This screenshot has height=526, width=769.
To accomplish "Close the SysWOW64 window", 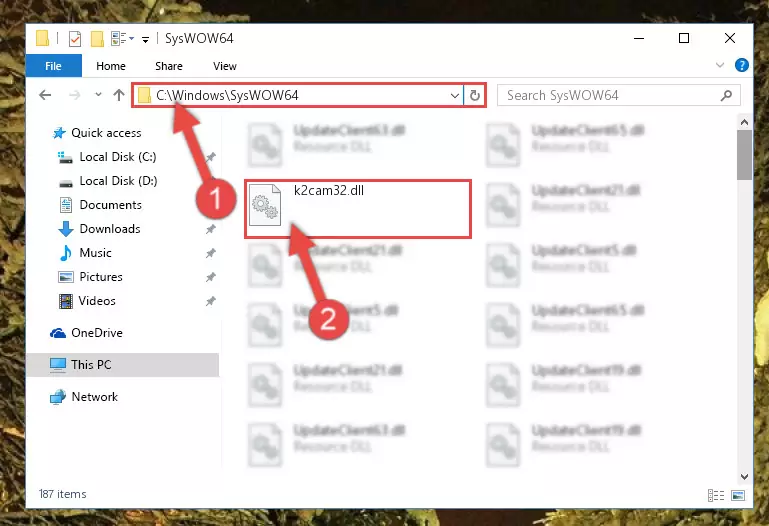I will coord(730,38).
